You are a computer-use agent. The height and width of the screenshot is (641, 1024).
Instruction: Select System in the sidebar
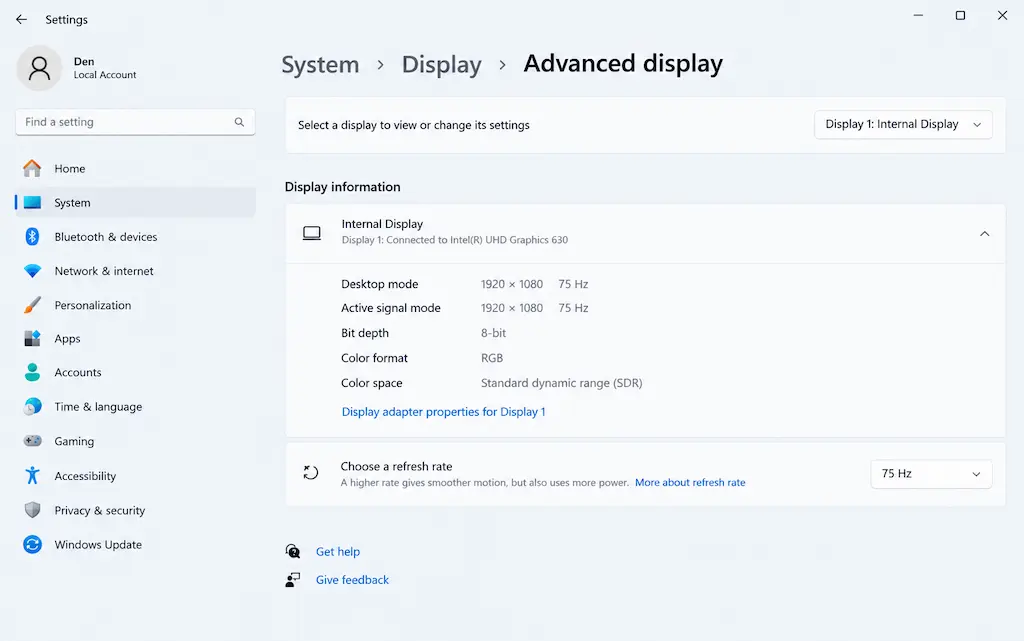coord(135,203)
